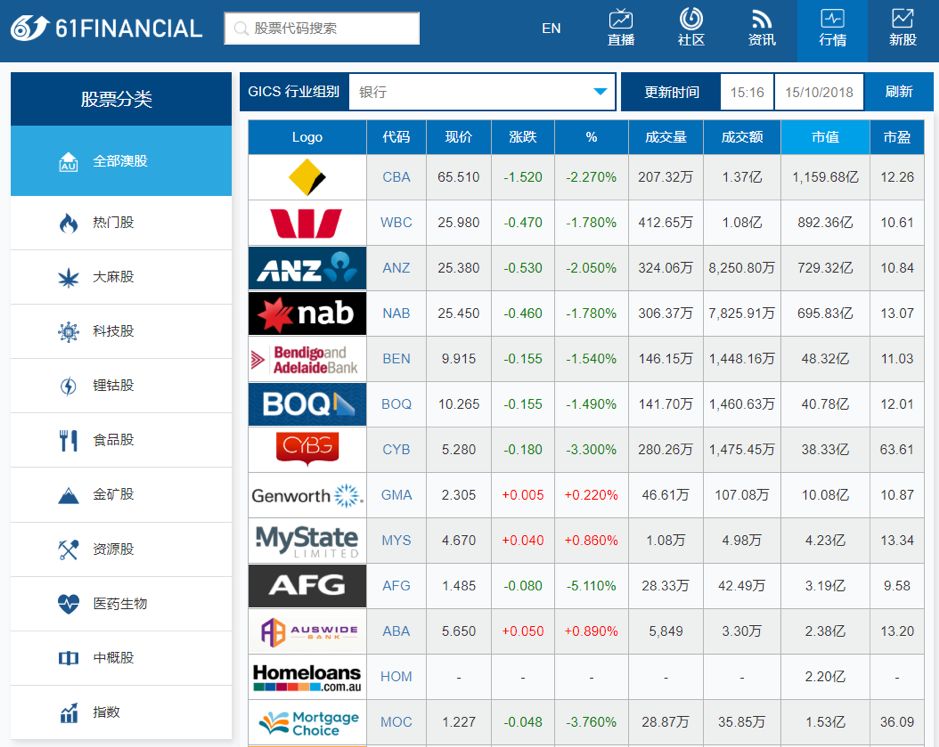Click the 股票分类 panel header

coord(121,99)
